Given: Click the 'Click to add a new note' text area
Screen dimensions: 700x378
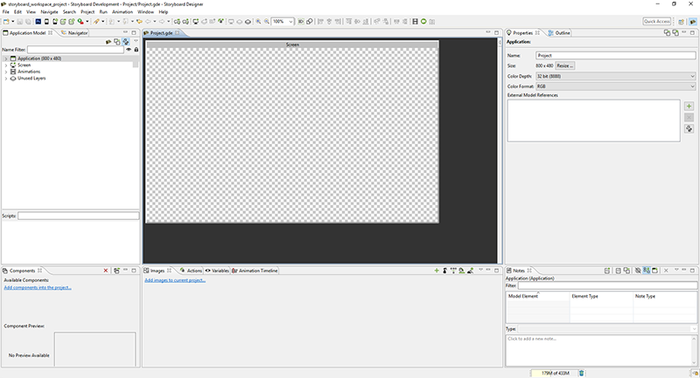Looking at the screenshot, I should pos(601,350).
